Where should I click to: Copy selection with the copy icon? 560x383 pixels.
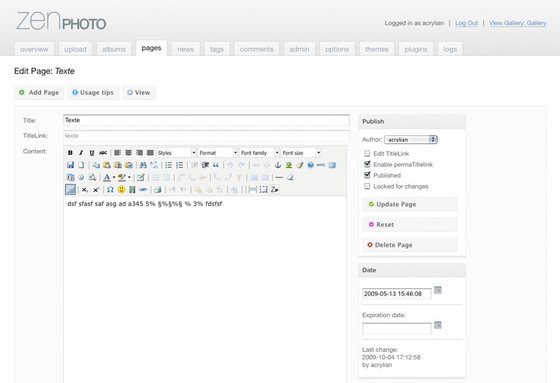(96, 165)
